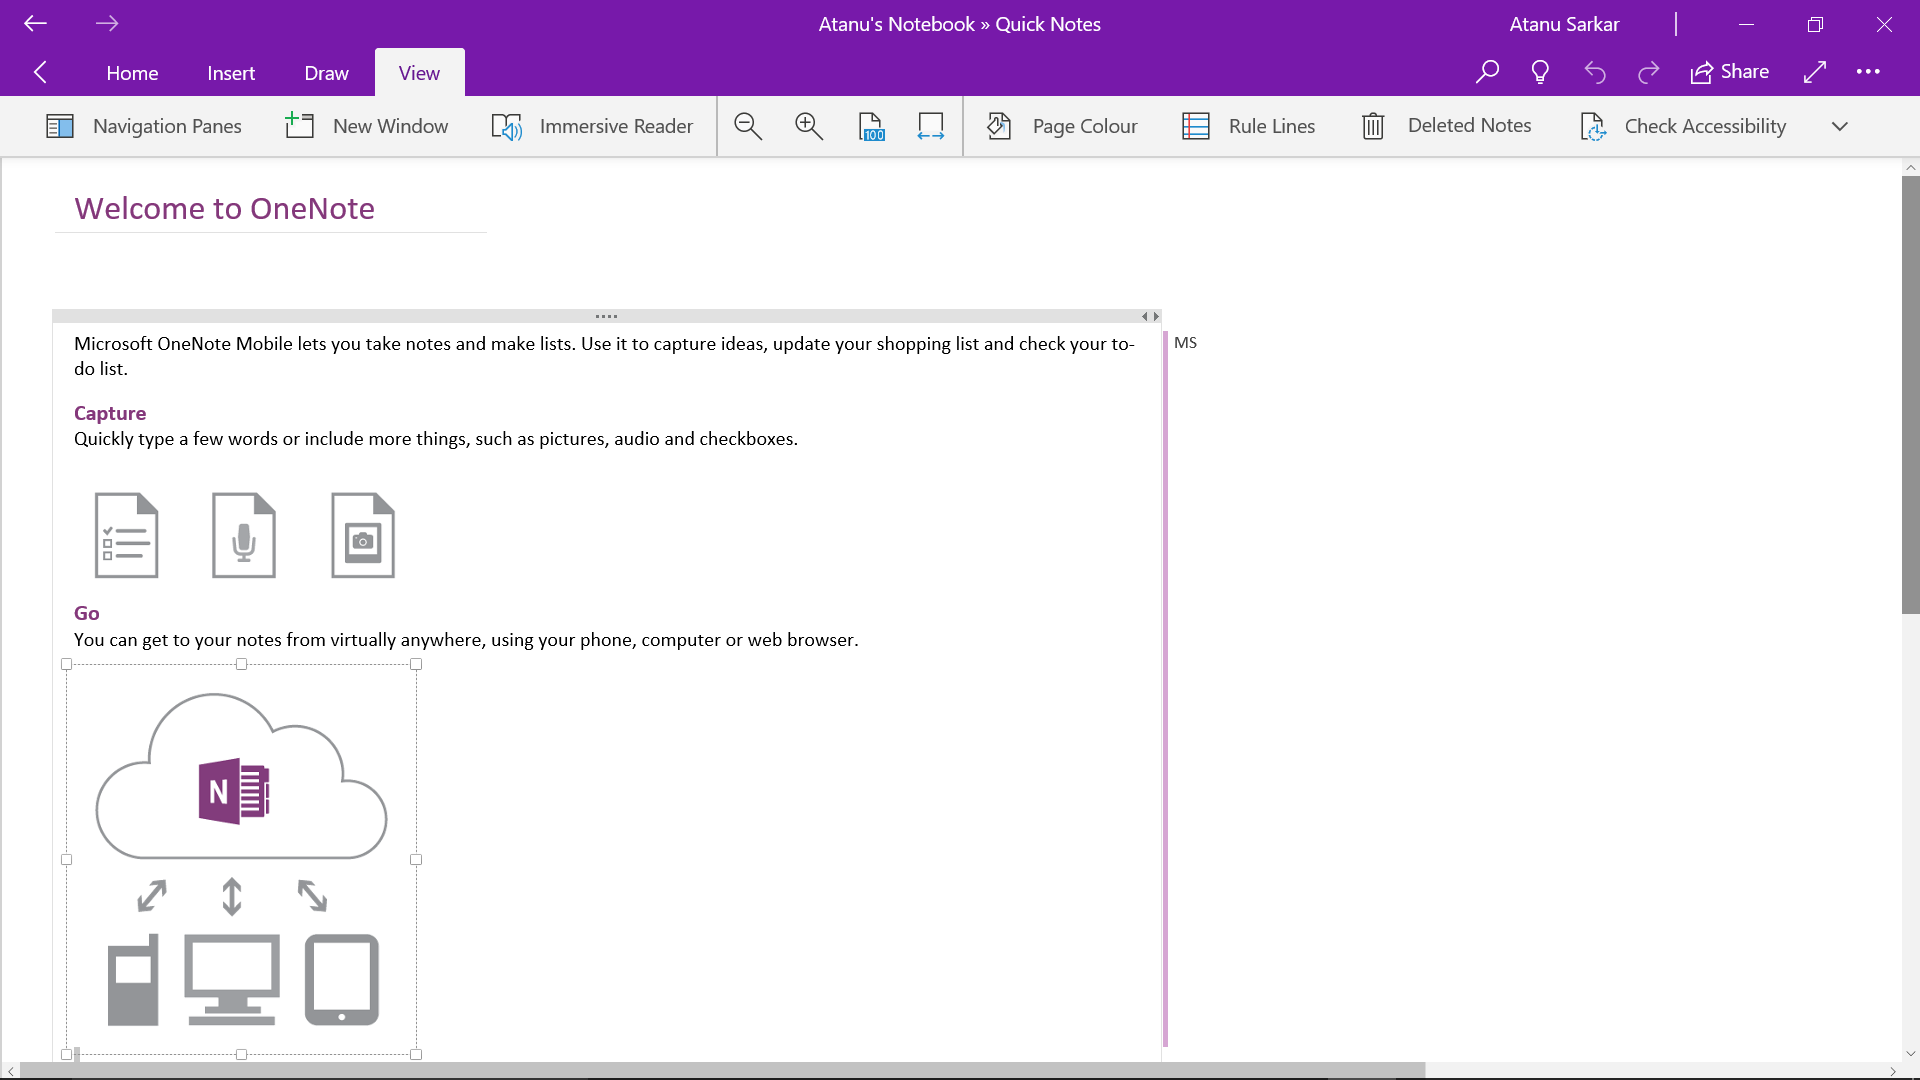The height and width of the screenshot is (1080, 1920).
Task: Click the Zoom Out magnifier icon
Action: 748,126
